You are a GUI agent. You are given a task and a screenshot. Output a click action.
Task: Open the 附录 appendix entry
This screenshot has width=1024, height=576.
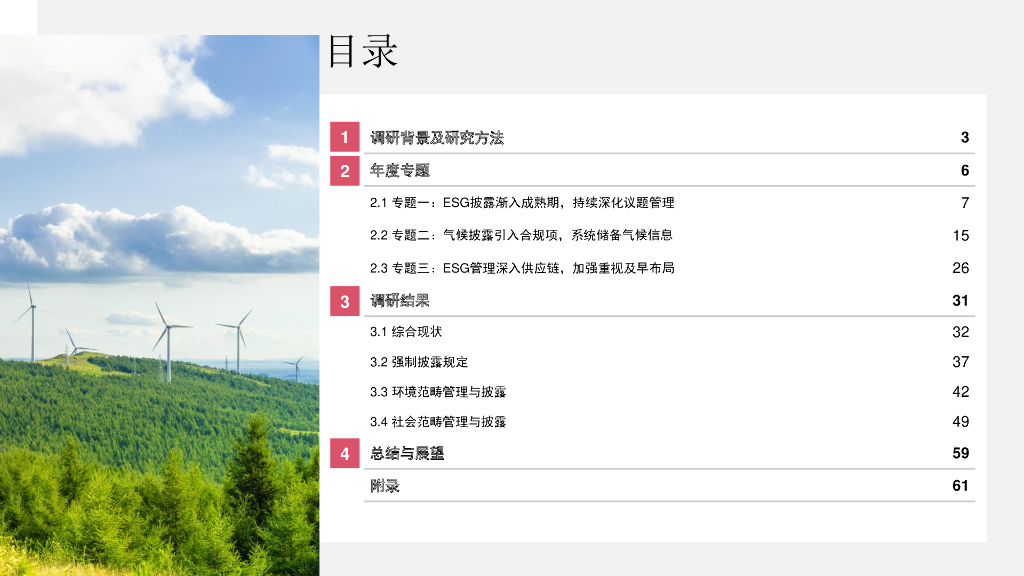(x=385, y=486)
